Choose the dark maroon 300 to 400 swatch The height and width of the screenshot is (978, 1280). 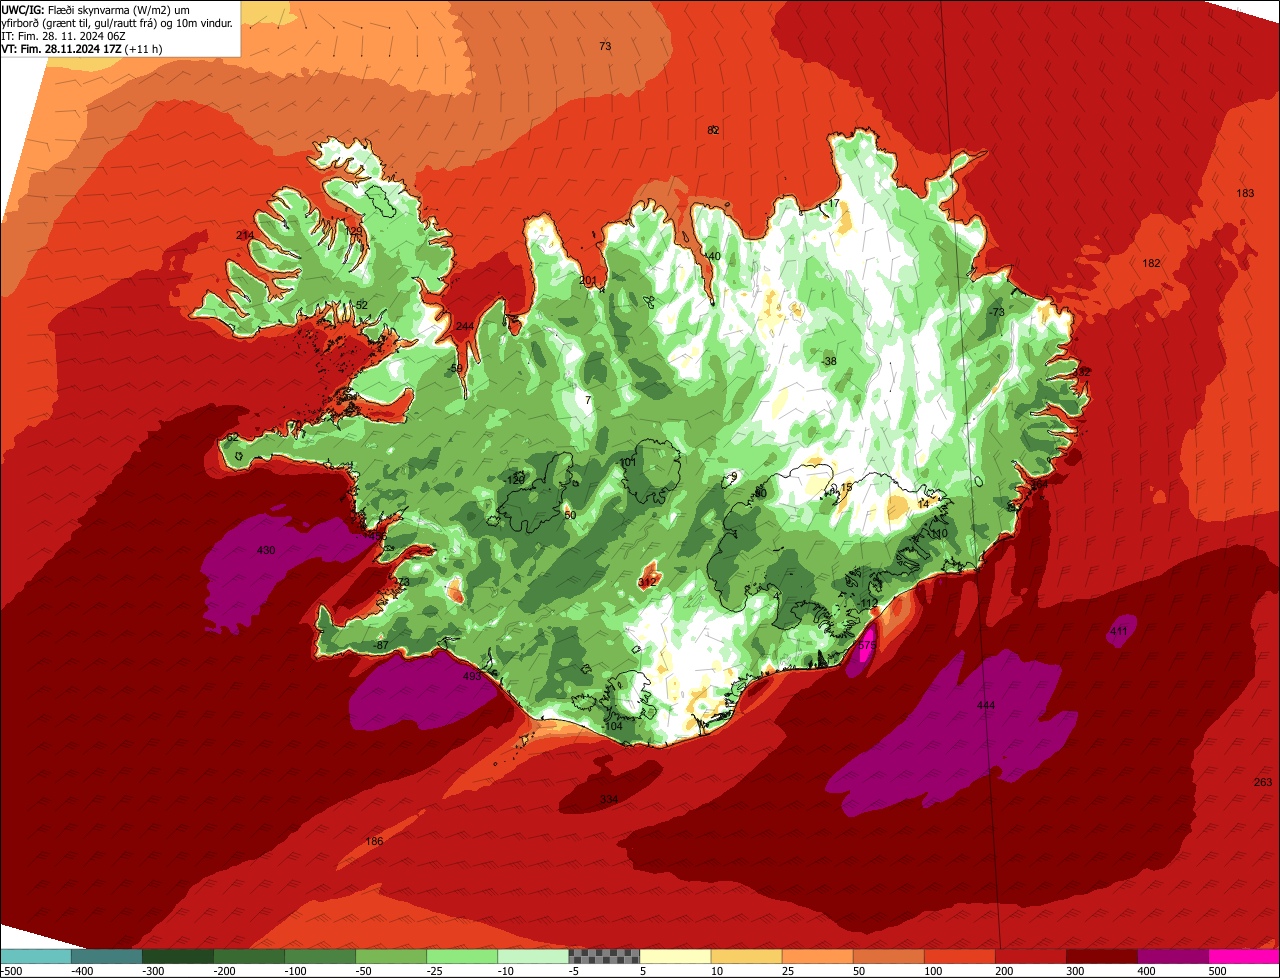1101,956
